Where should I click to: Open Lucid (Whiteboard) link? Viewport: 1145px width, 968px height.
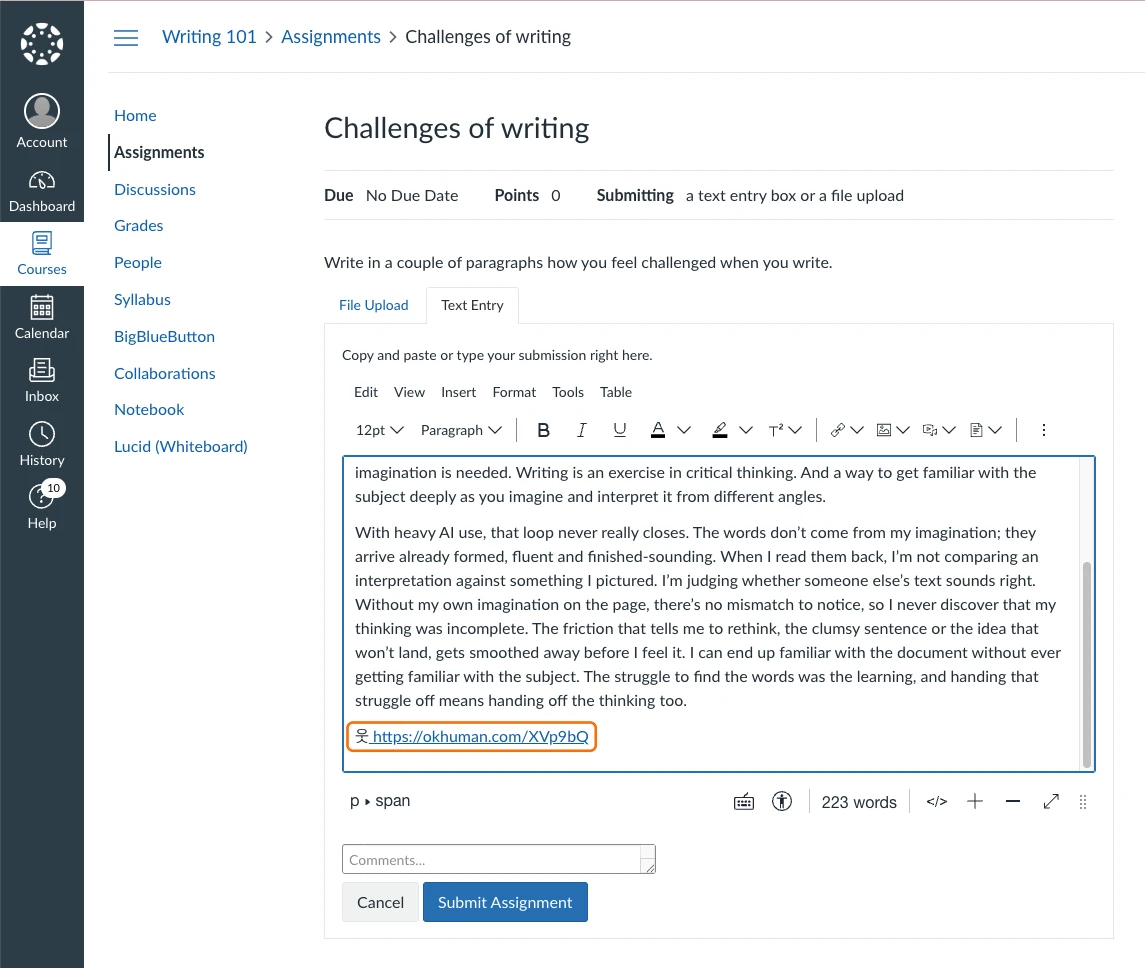pos(181,447)
